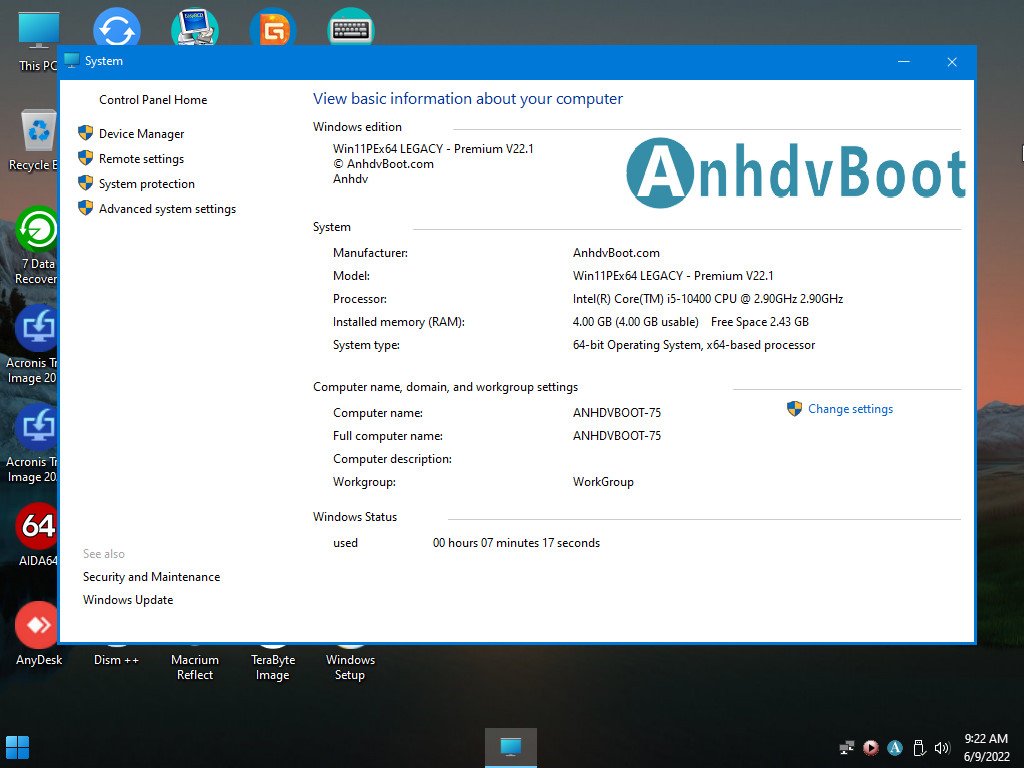1024x768 pixels.
Task: Click on-screen keyboard desktop icon
Action: point(351,27)
